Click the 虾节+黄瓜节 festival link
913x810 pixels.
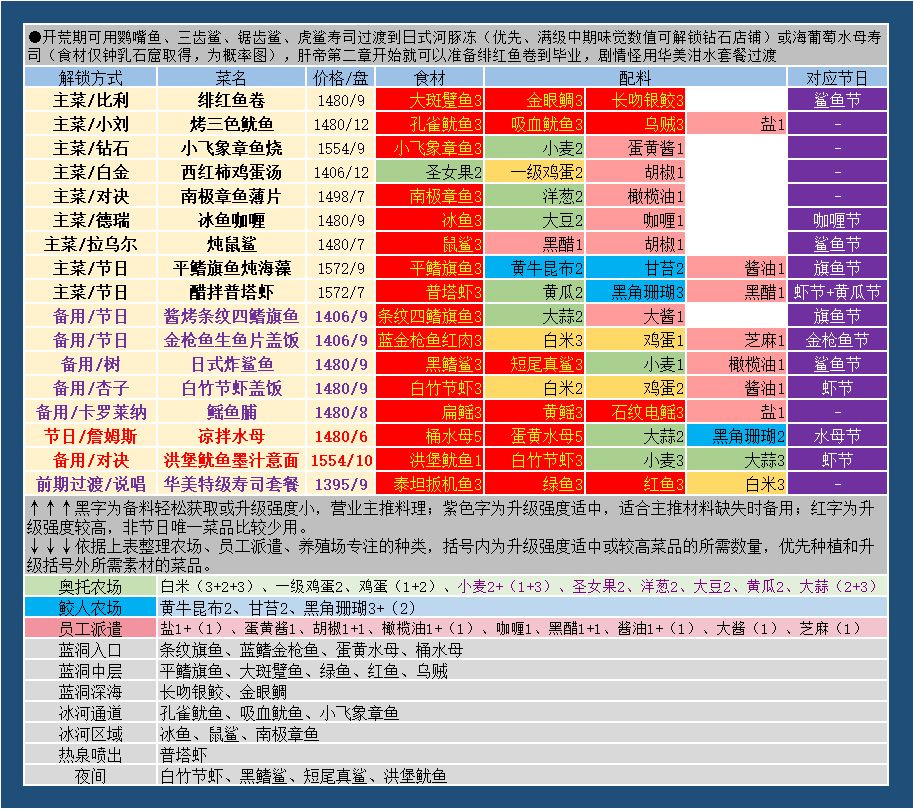click(837, 292)
